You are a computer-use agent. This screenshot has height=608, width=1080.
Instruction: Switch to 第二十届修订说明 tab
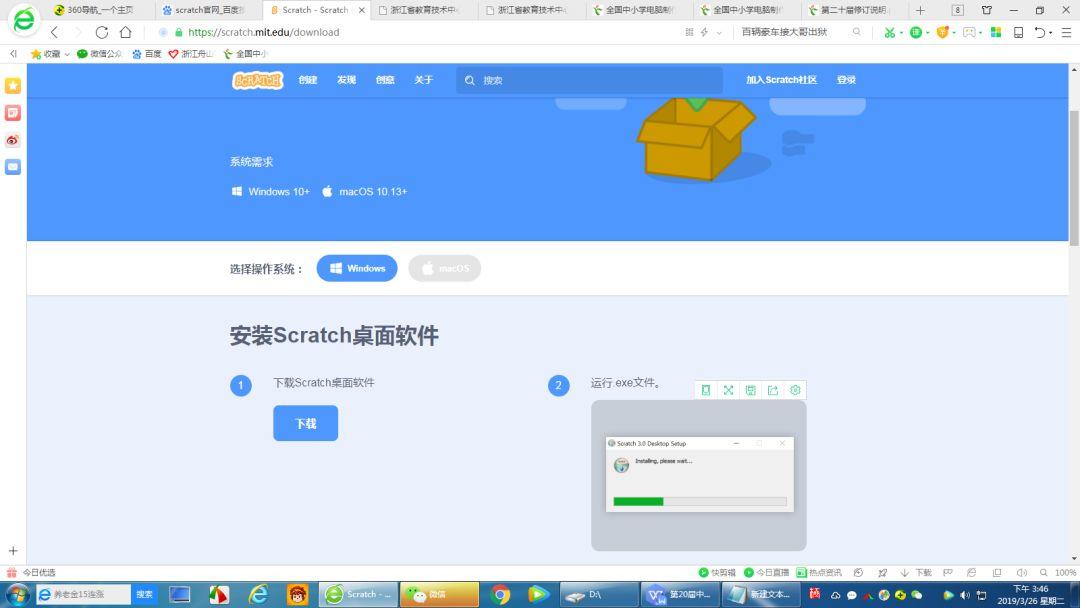pyautogui.click(x=854, y=10)
